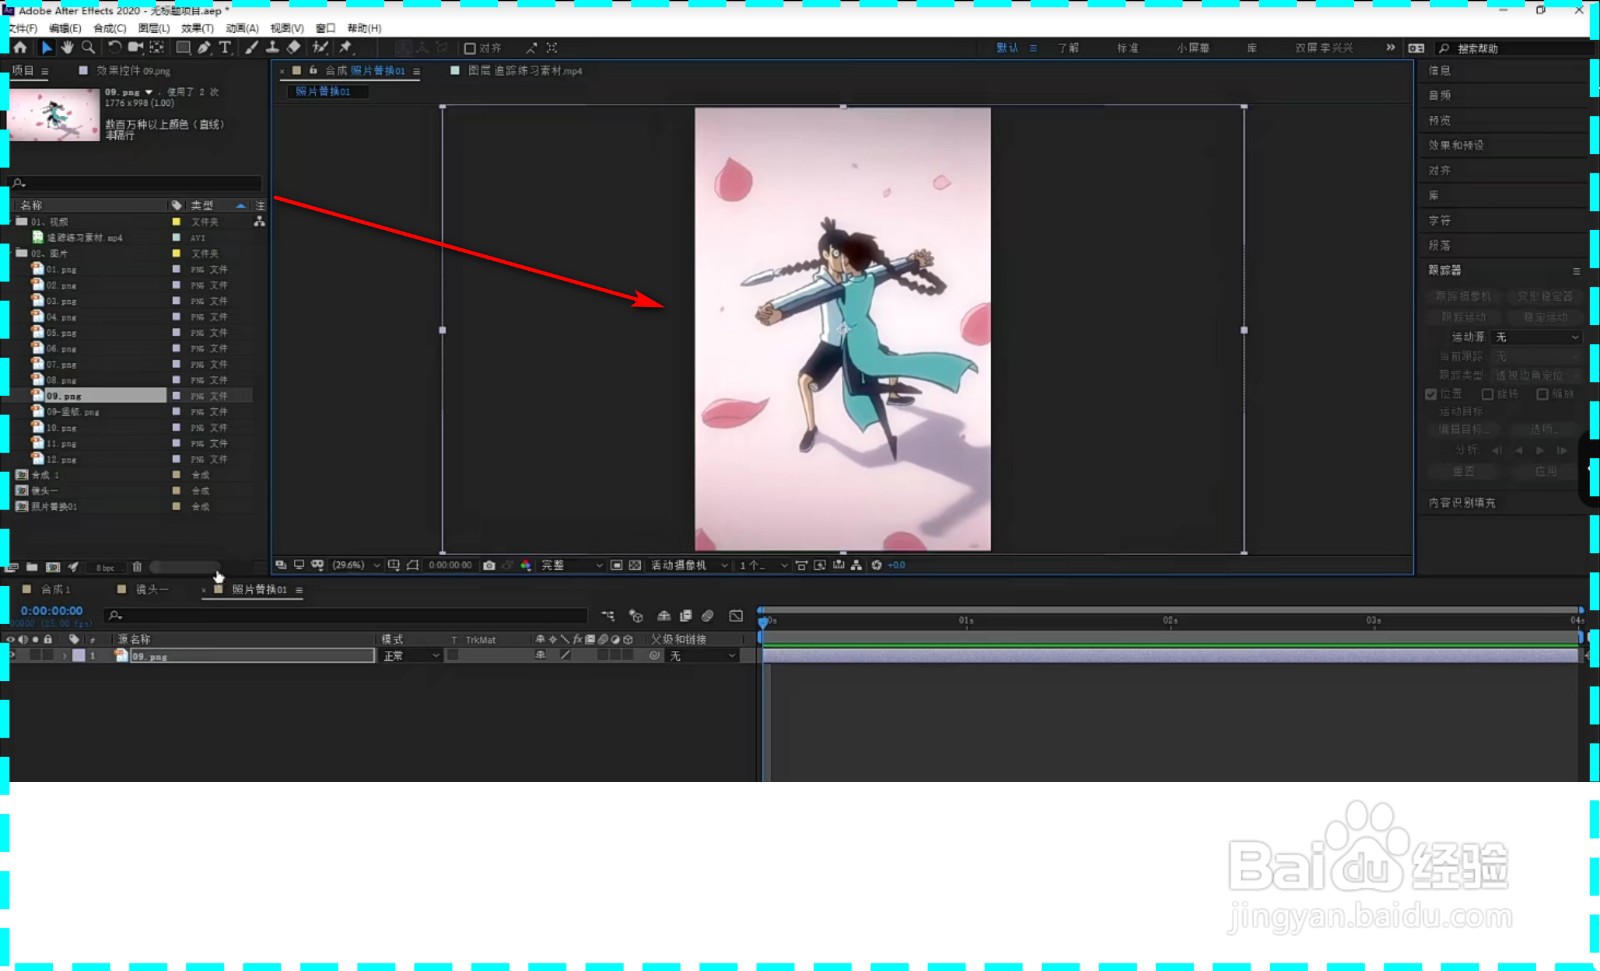Open the blend mode 正常 dropdown for layer
1600x971 pixels.
pos(411,656)
